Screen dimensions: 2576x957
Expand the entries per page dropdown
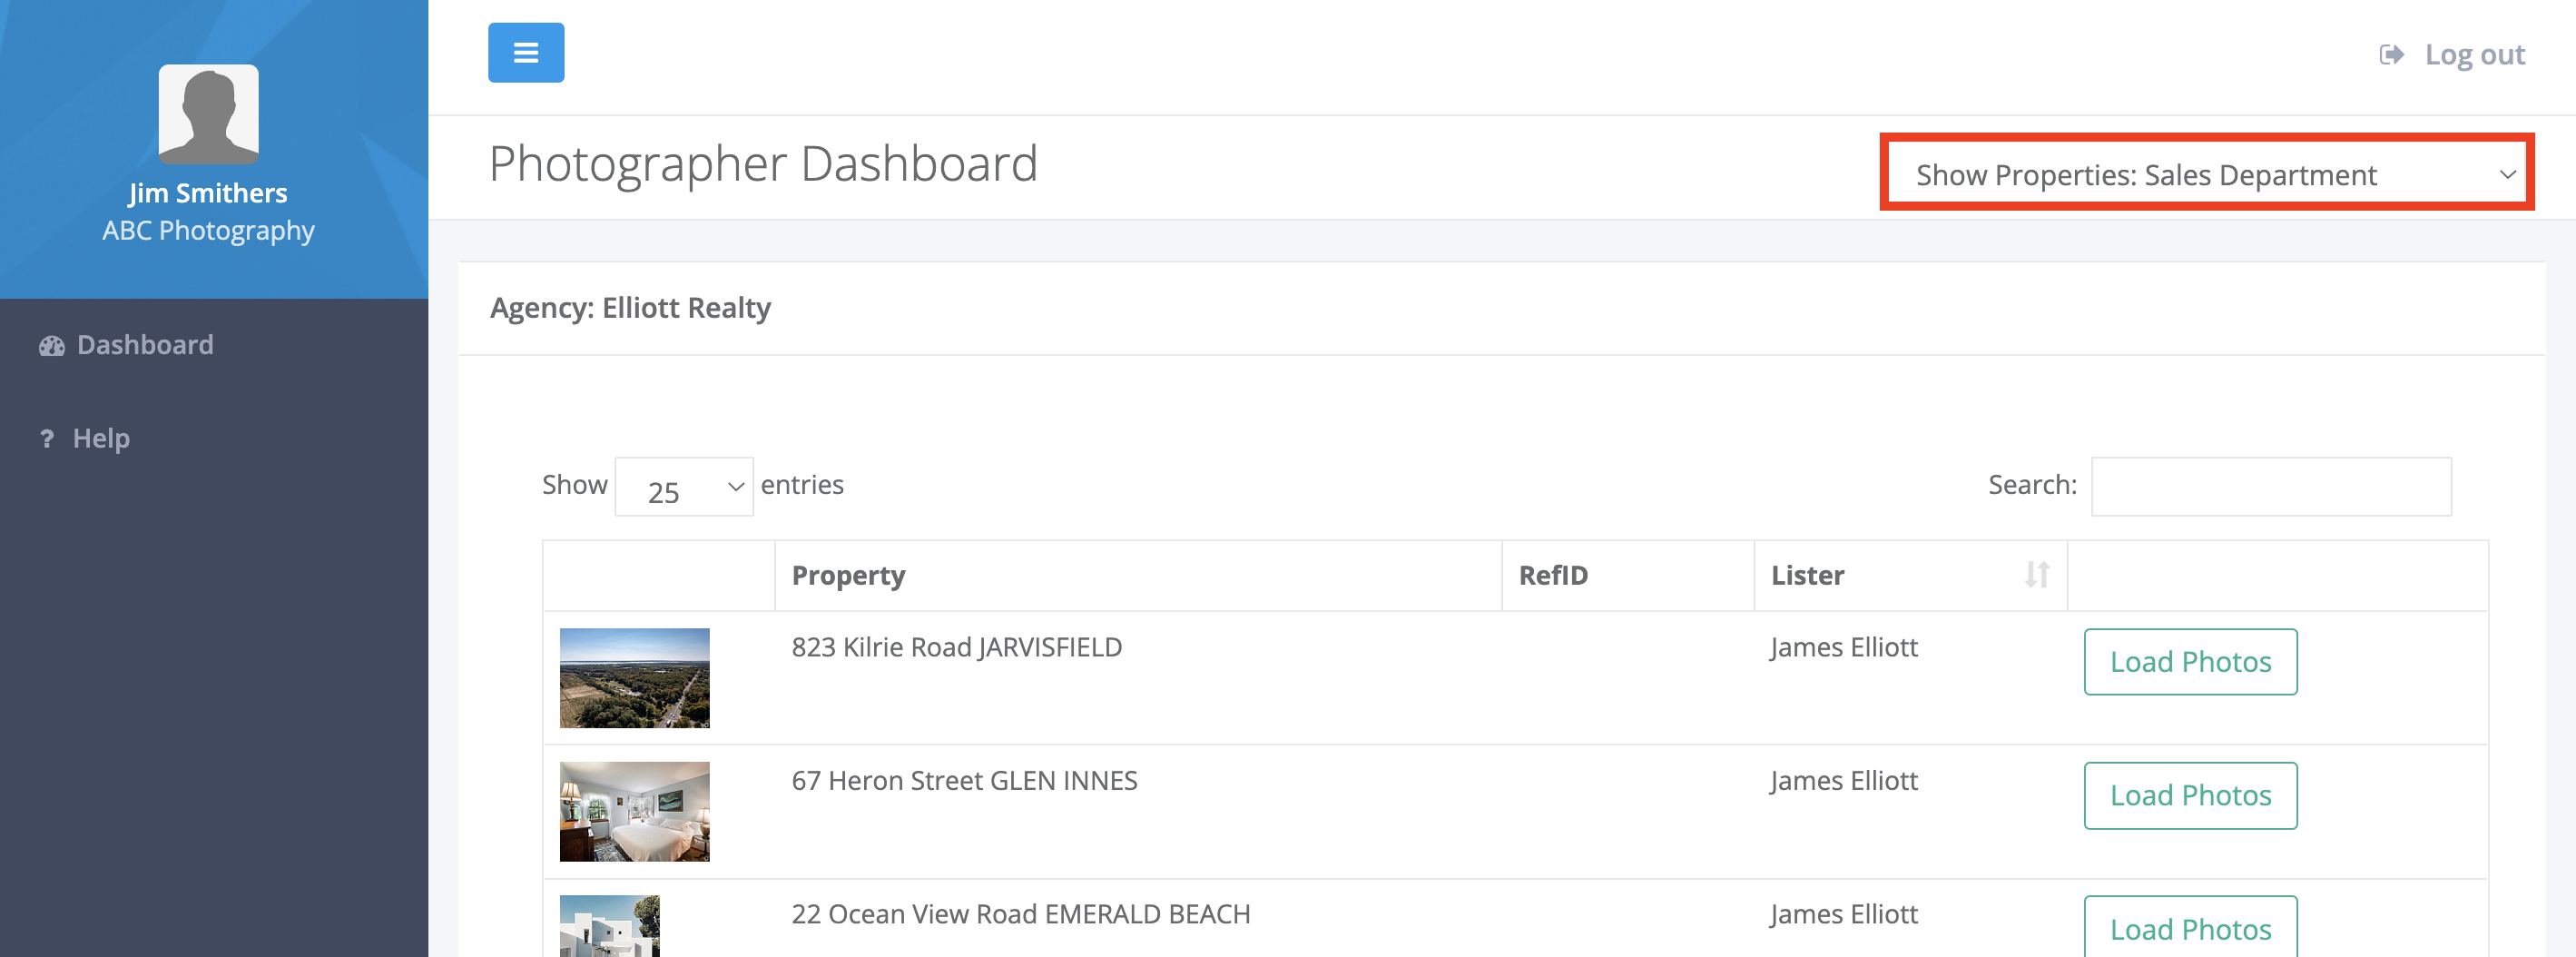click(684, 487)
